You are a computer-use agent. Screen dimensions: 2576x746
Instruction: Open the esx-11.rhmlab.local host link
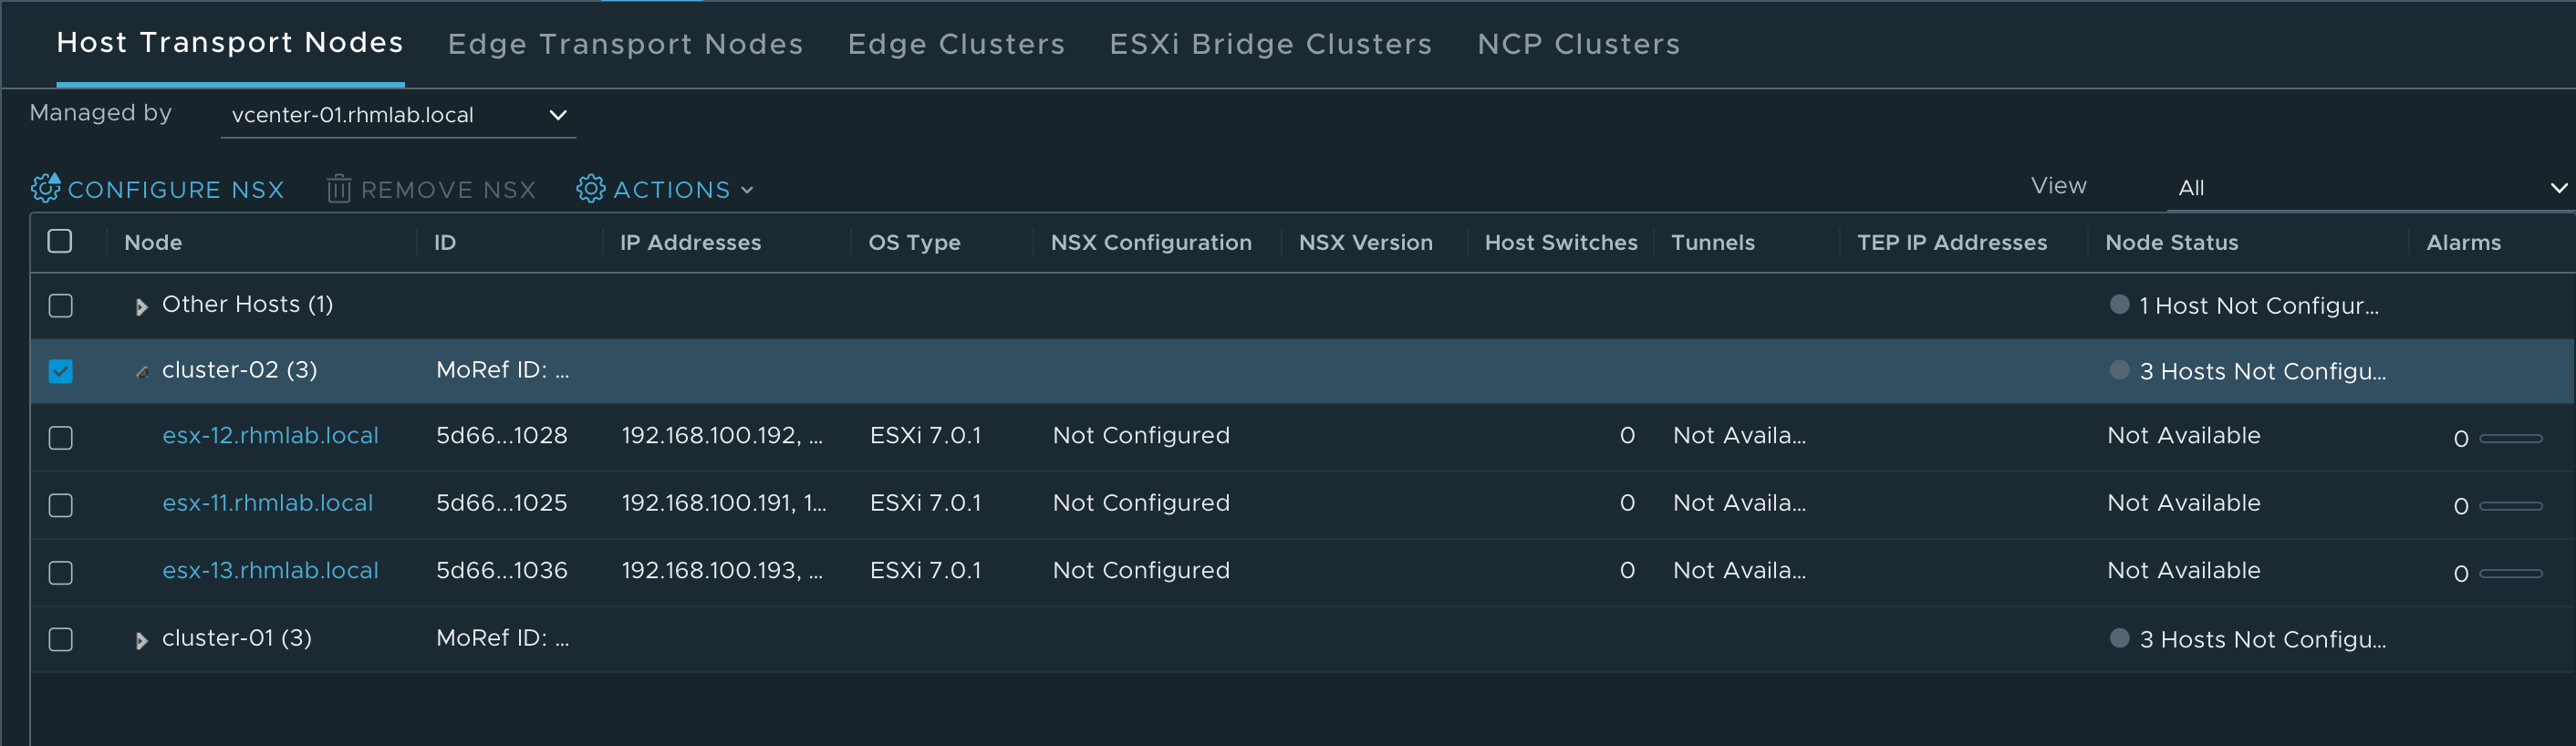point(267,503)
